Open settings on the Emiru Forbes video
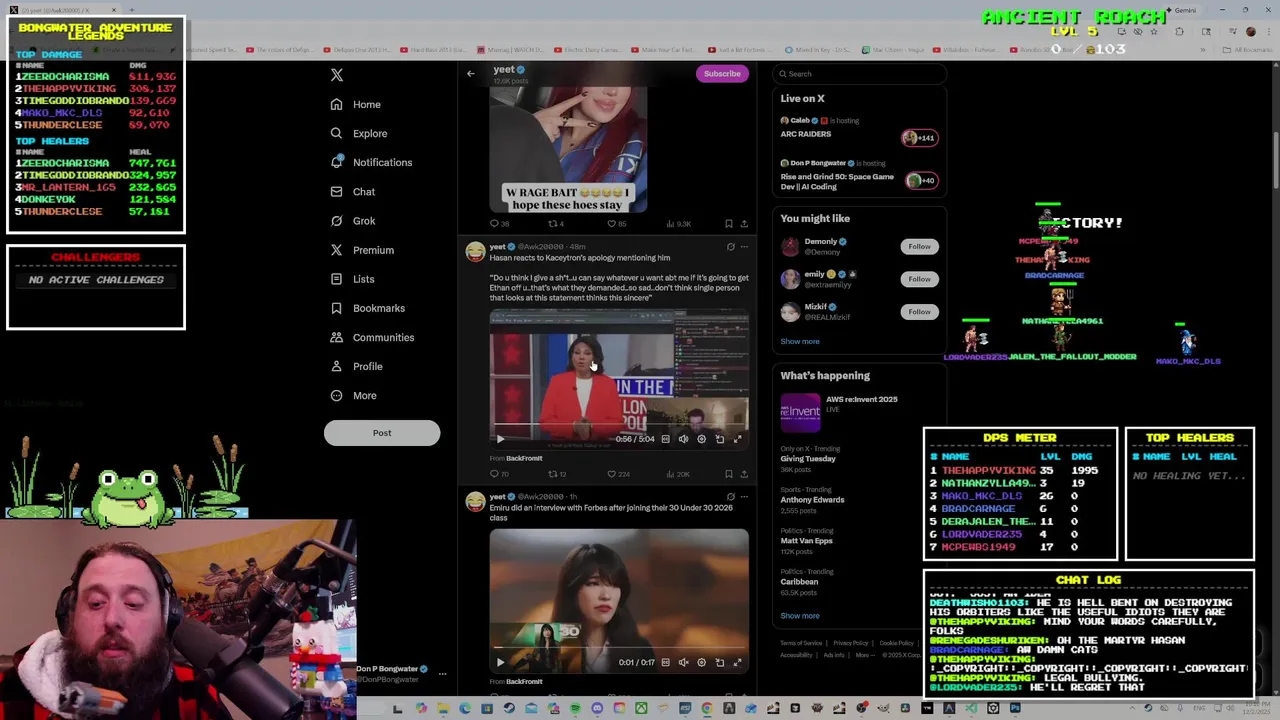The width and height of the screenshot is (1280, 720). pos(701,662)
